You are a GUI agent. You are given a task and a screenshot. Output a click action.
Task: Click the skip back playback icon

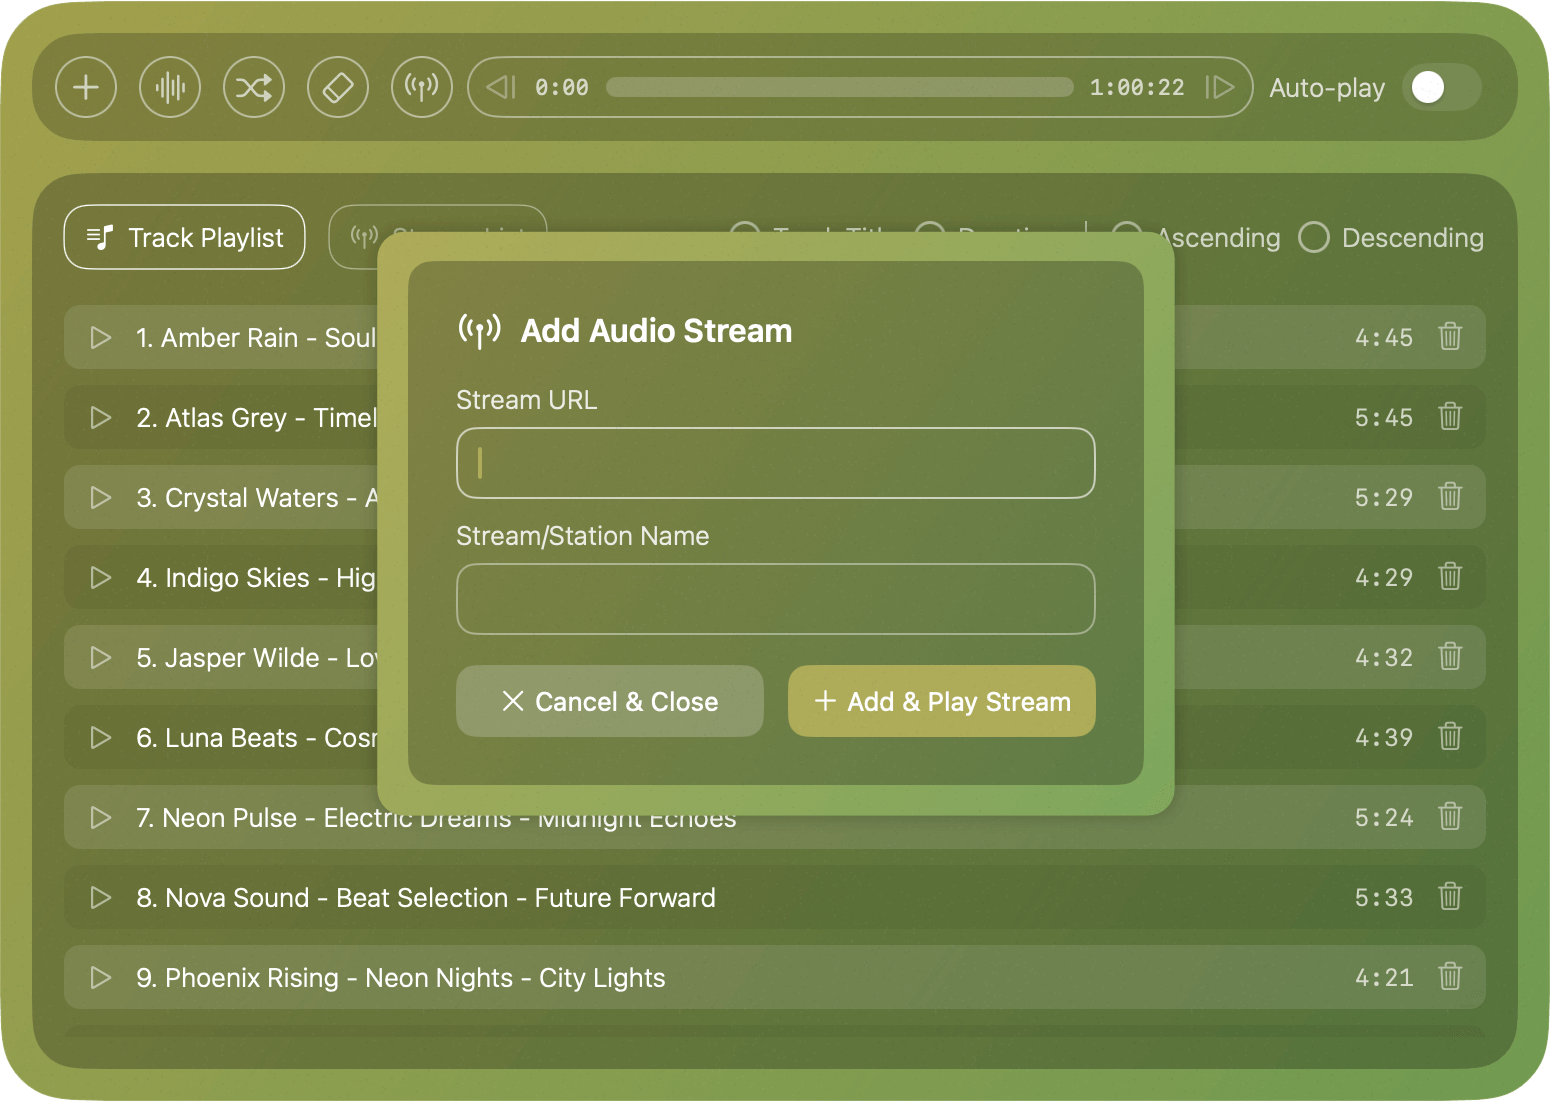[x=500, y=87]
